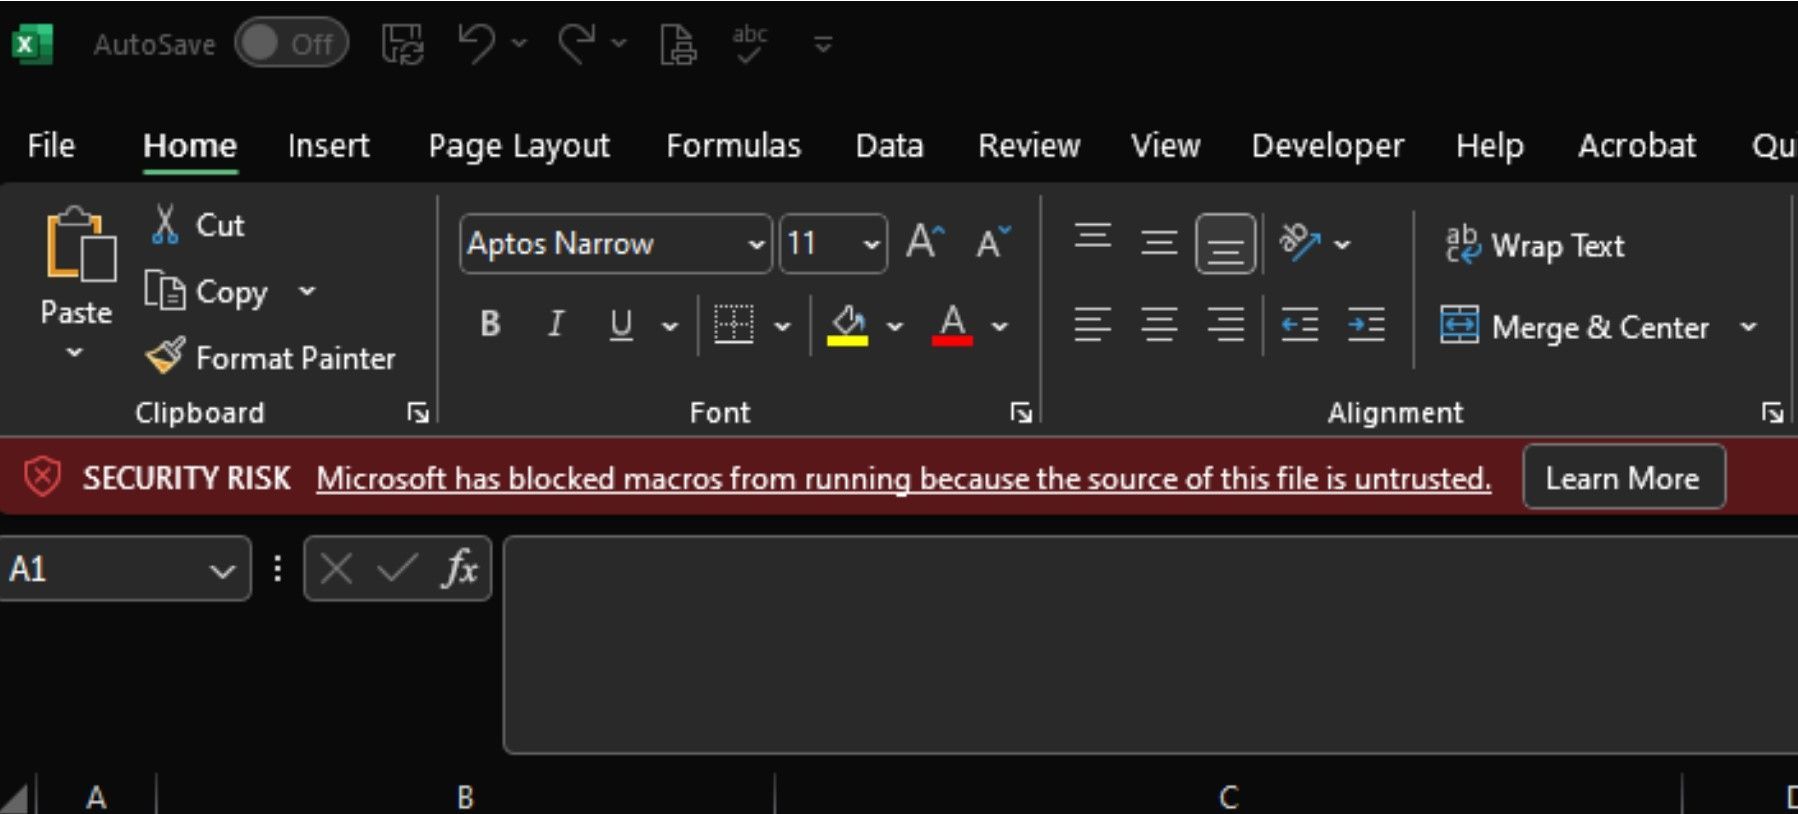Click the Undo arrow icon
This screenshot has width=1798, height=814.
click(x=477, y=44)
